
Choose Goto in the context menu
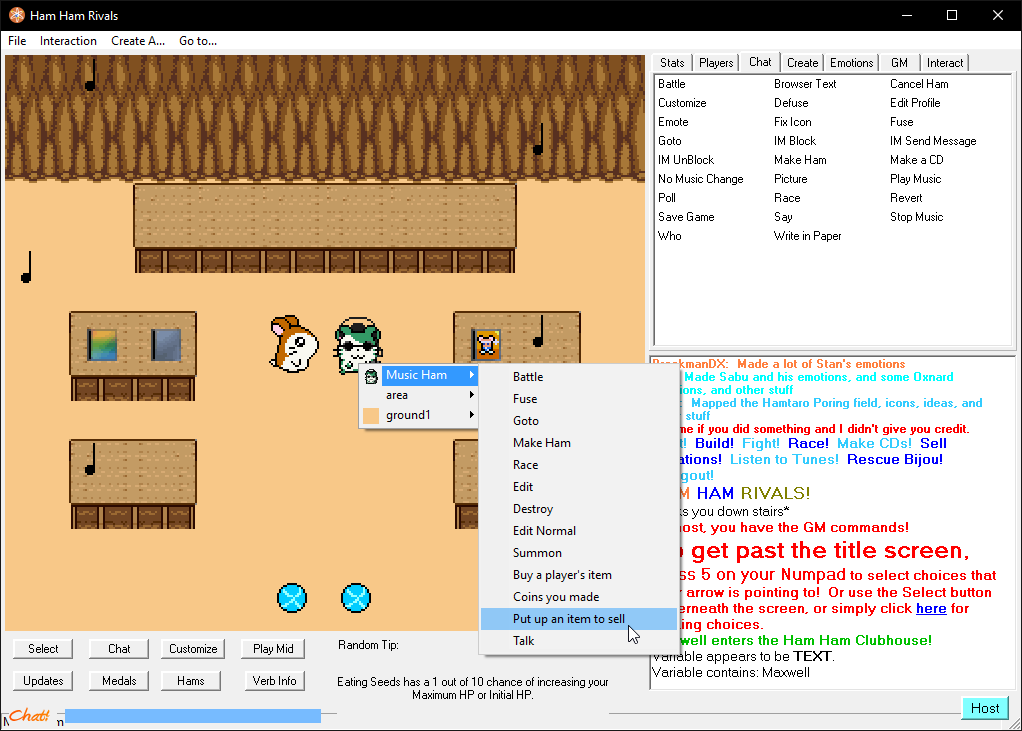coord(577,422)
